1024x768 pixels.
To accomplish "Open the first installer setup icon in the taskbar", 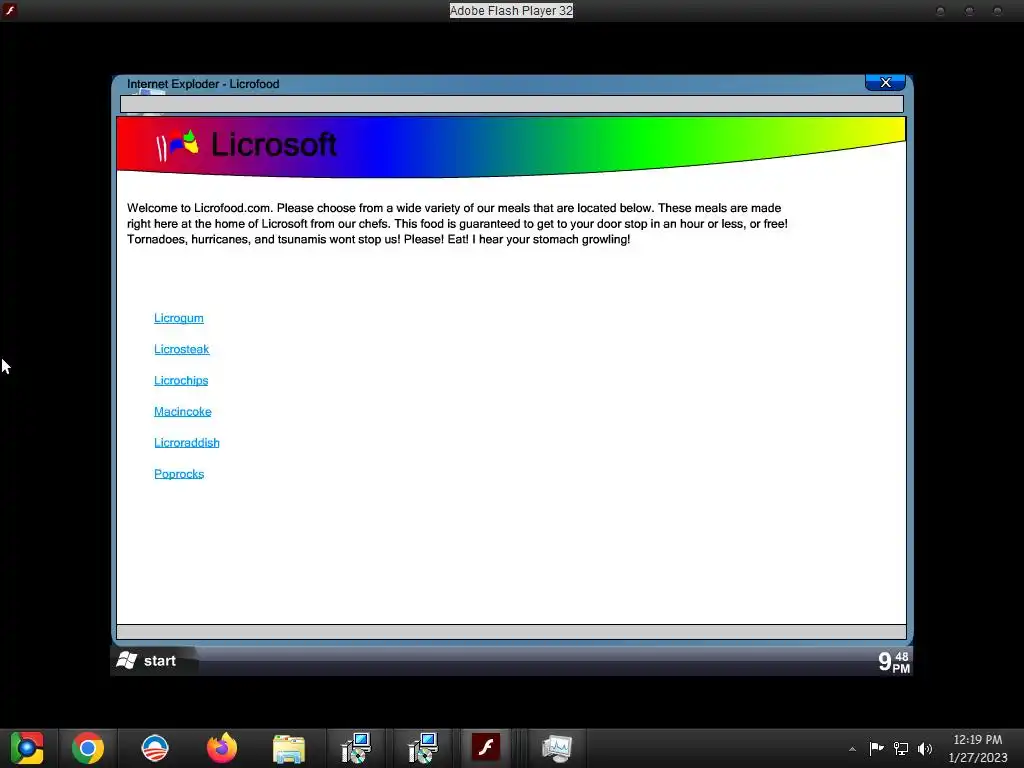I will [x=356, y=748].
